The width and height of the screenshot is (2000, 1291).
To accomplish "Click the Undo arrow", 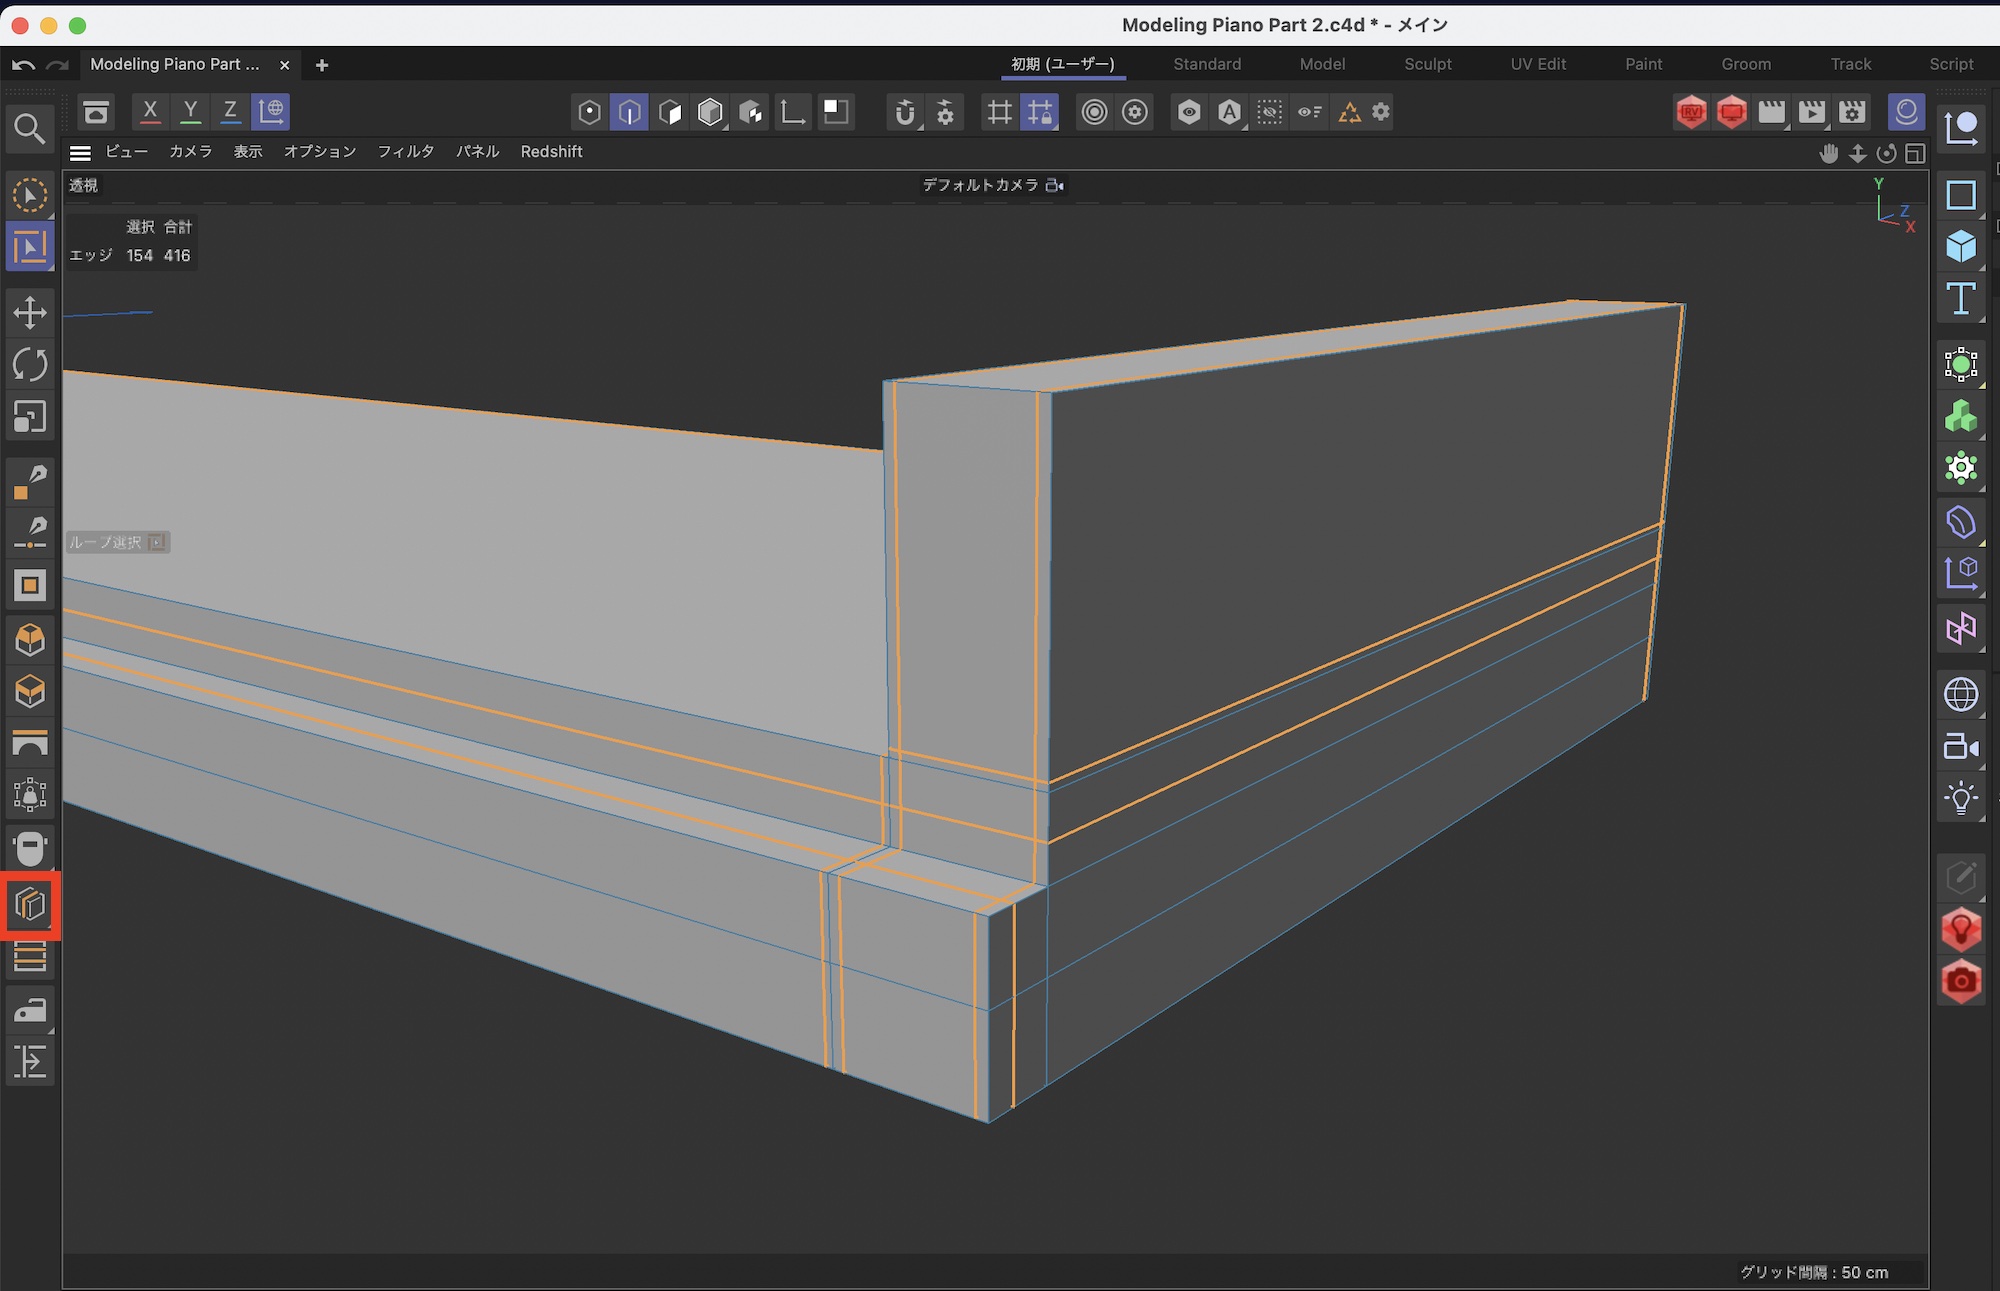I will 24,65.
